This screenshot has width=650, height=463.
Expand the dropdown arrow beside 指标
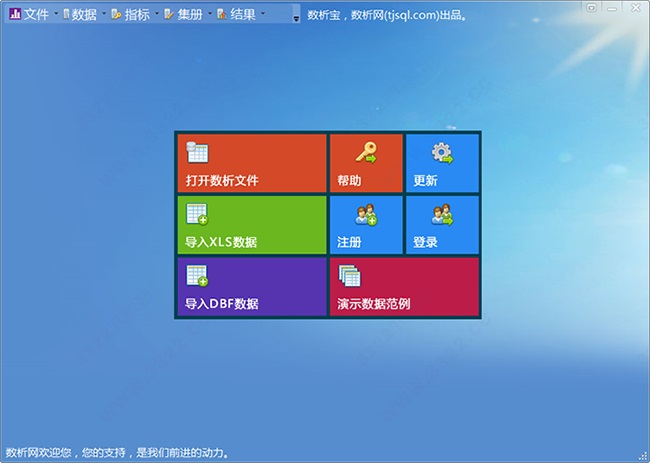click(x=157, y=14)
